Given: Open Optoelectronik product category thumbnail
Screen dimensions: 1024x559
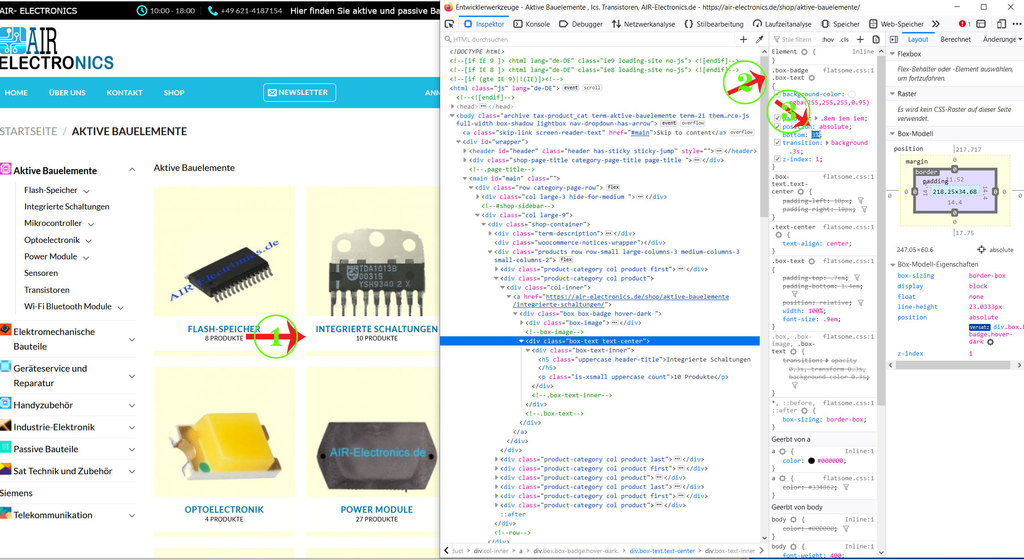Looking at the screenshot, I should [x=224, y=432].
